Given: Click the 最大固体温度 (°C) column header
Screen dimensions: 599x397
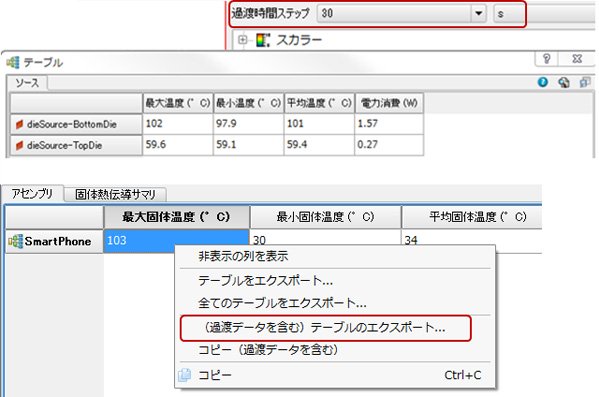Looking at the screenshot, I should point(176,217).
